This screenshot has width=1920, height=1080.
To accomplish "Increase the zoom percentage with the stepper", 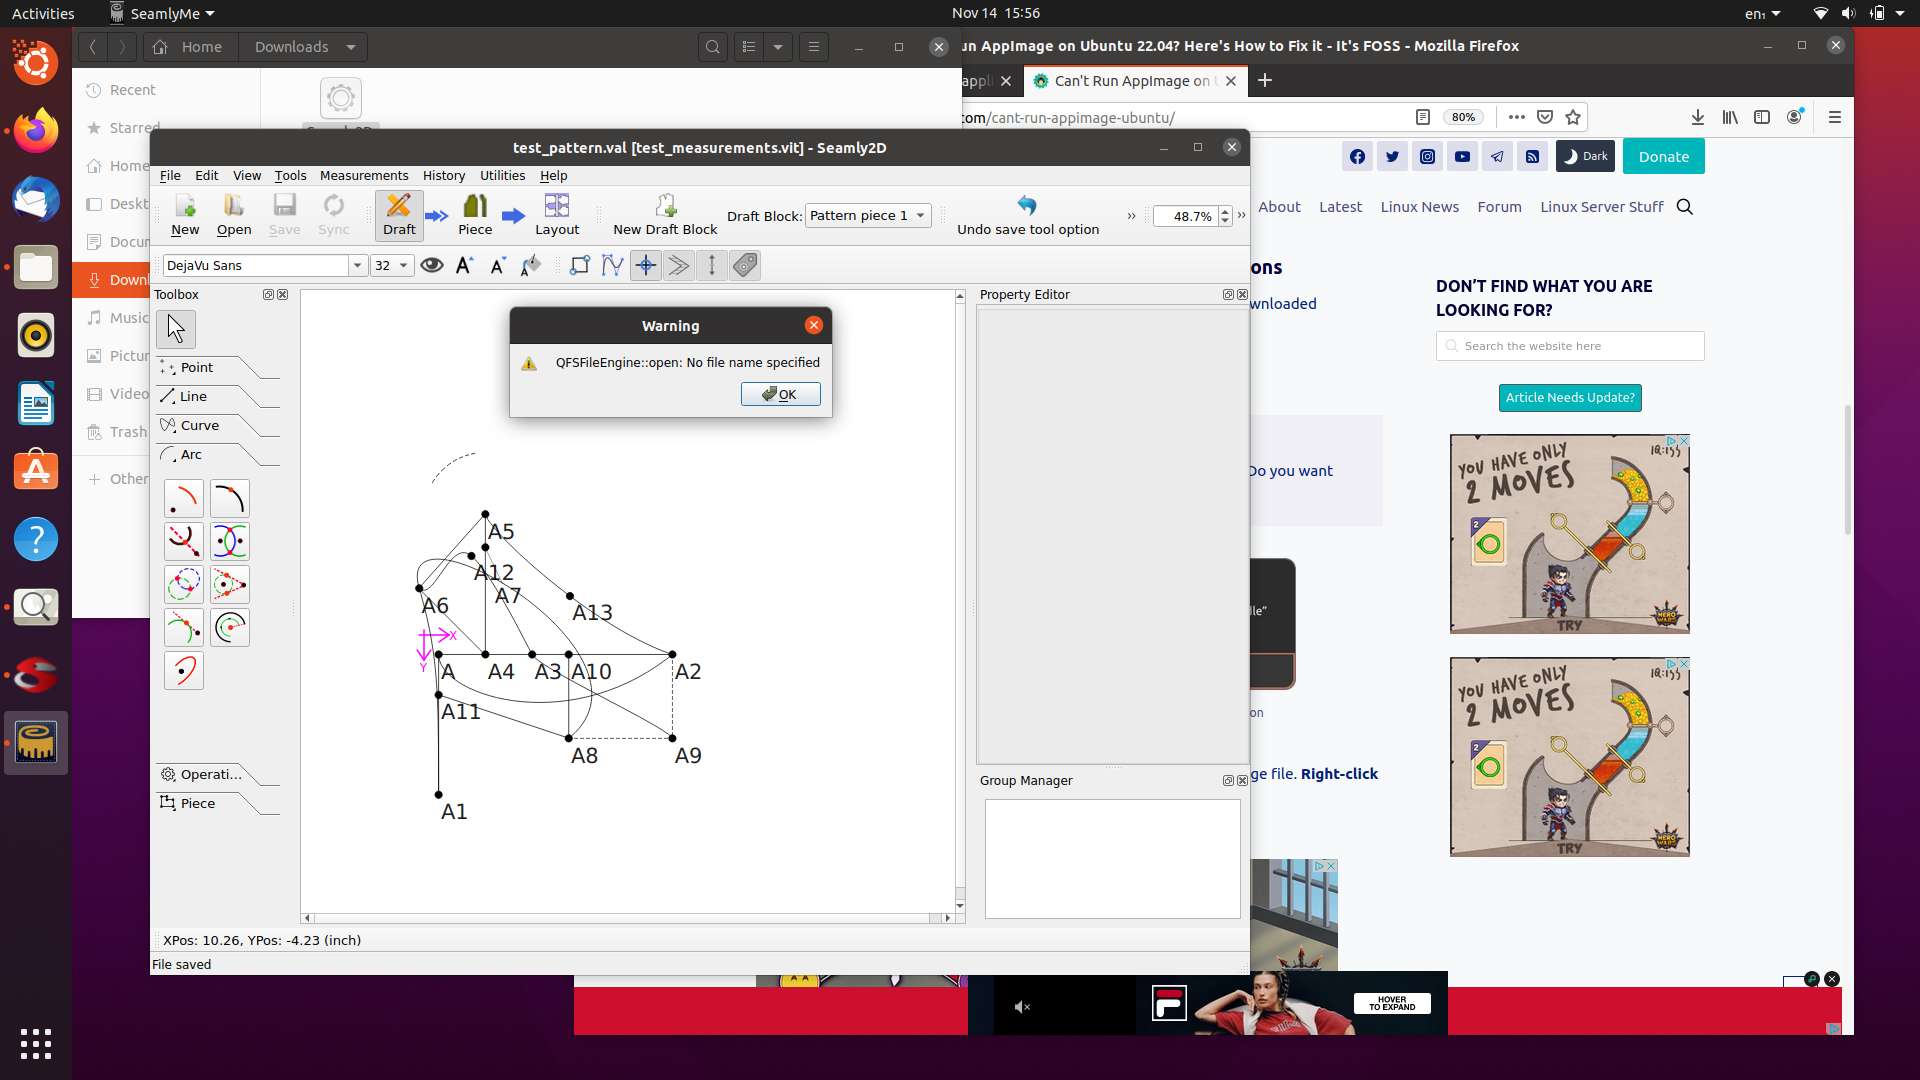I will coord(1224,211).
